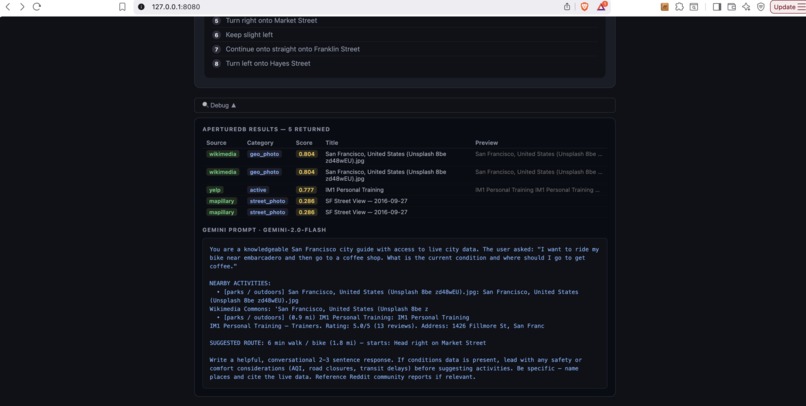This screenshot has width=806, height=406.
Task: Click the yelp row's Title cell
Action: click(x=354, y=190)
